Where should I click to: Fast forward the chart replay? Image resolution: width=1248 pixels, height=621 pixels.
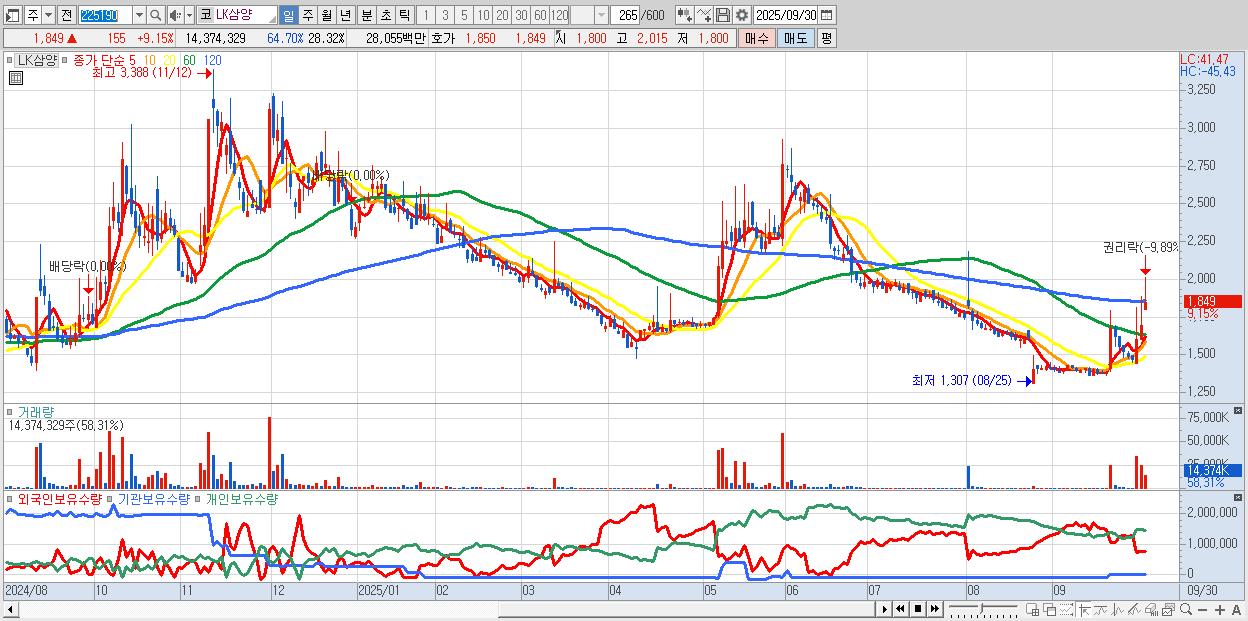tap(934, 609)
